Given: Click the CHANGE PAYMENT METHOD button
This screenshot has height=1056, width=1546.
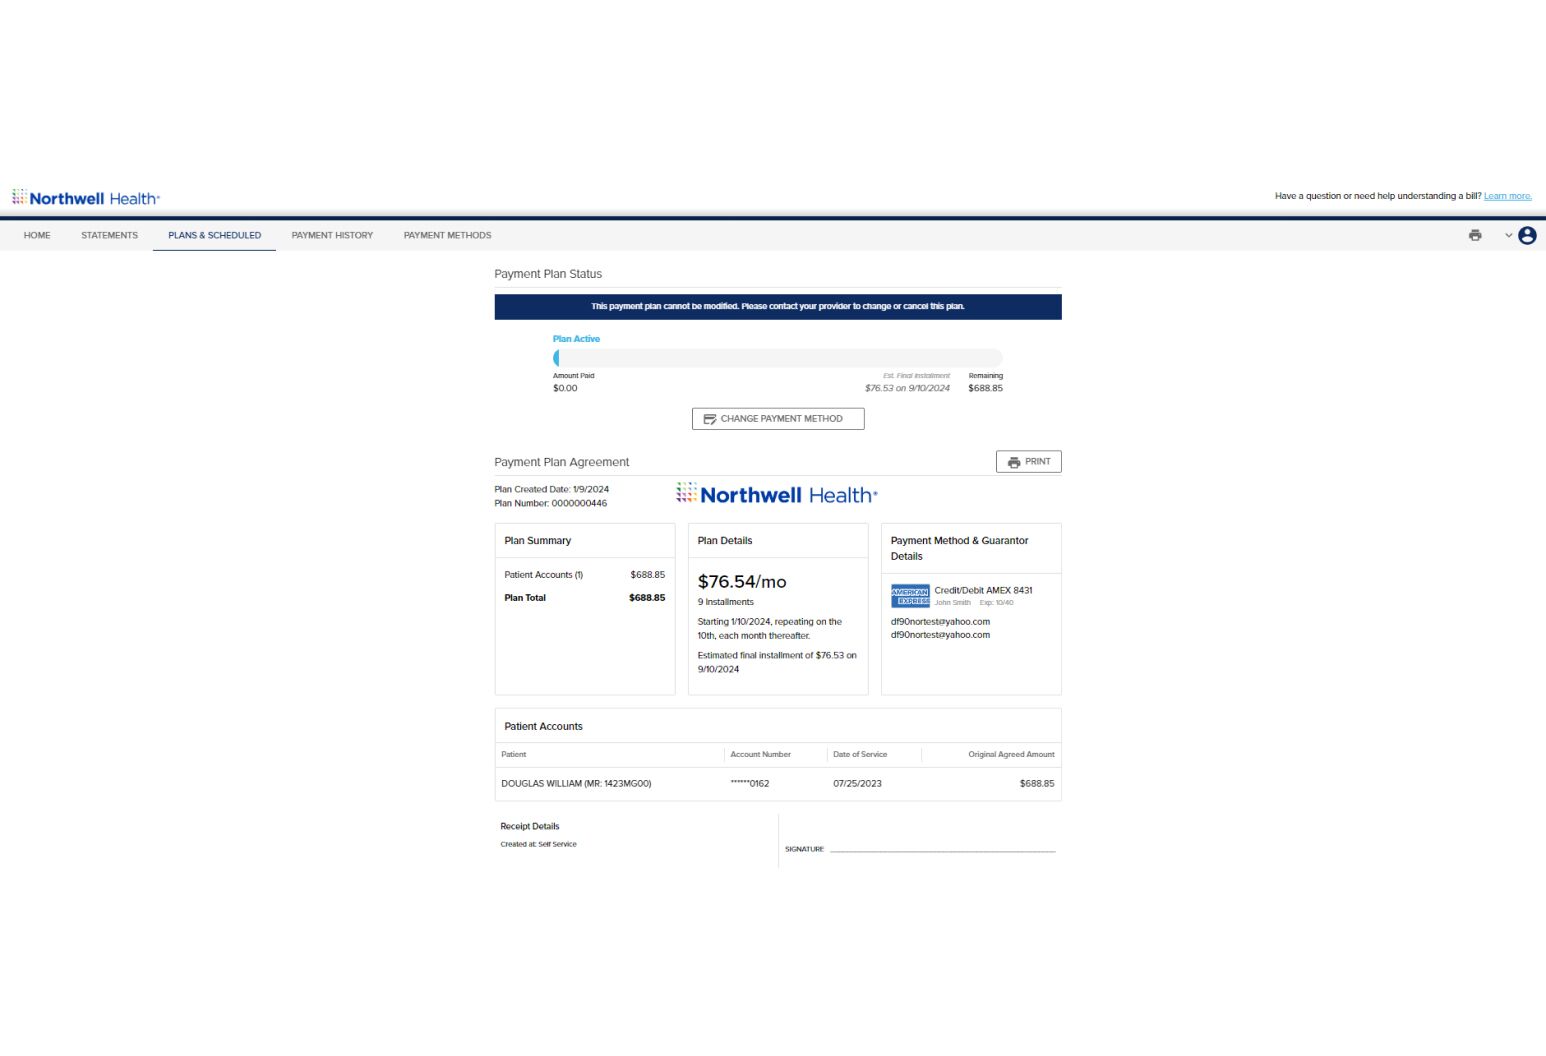Looking at the screenshot, I should tap(778, 419).
